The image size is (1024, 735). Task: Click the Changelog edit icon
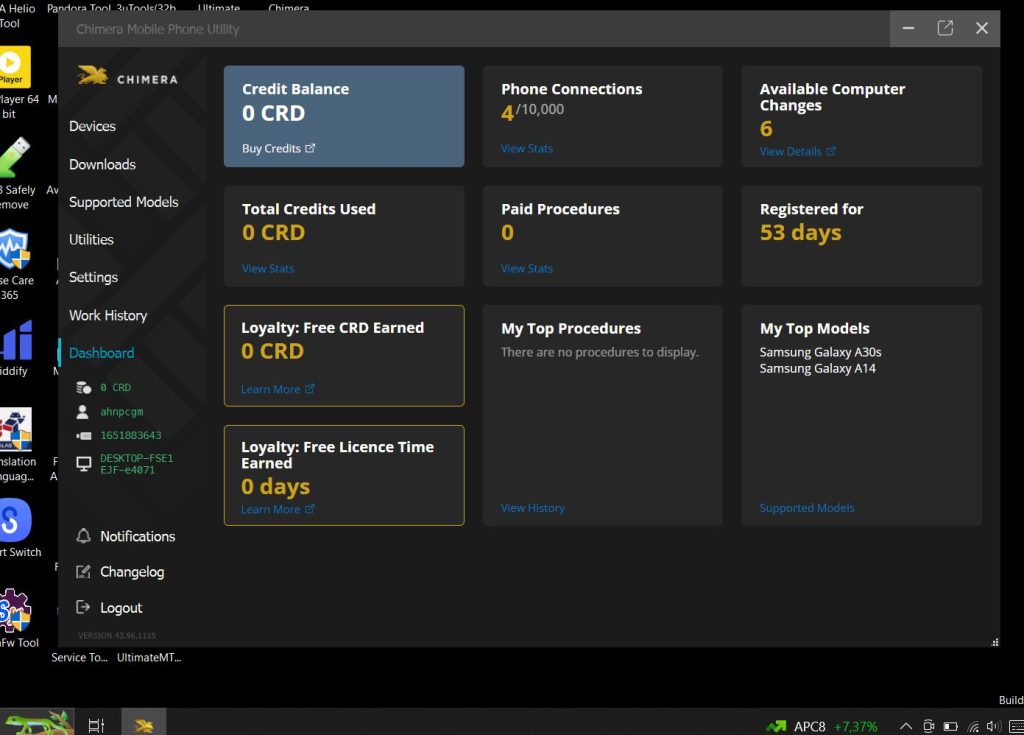(x=83, y=572)
